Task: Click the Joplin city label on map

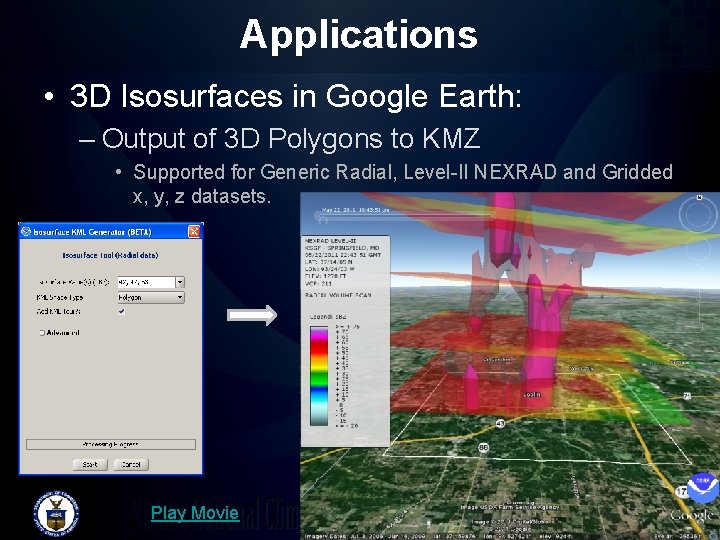Action: (532, 394)
